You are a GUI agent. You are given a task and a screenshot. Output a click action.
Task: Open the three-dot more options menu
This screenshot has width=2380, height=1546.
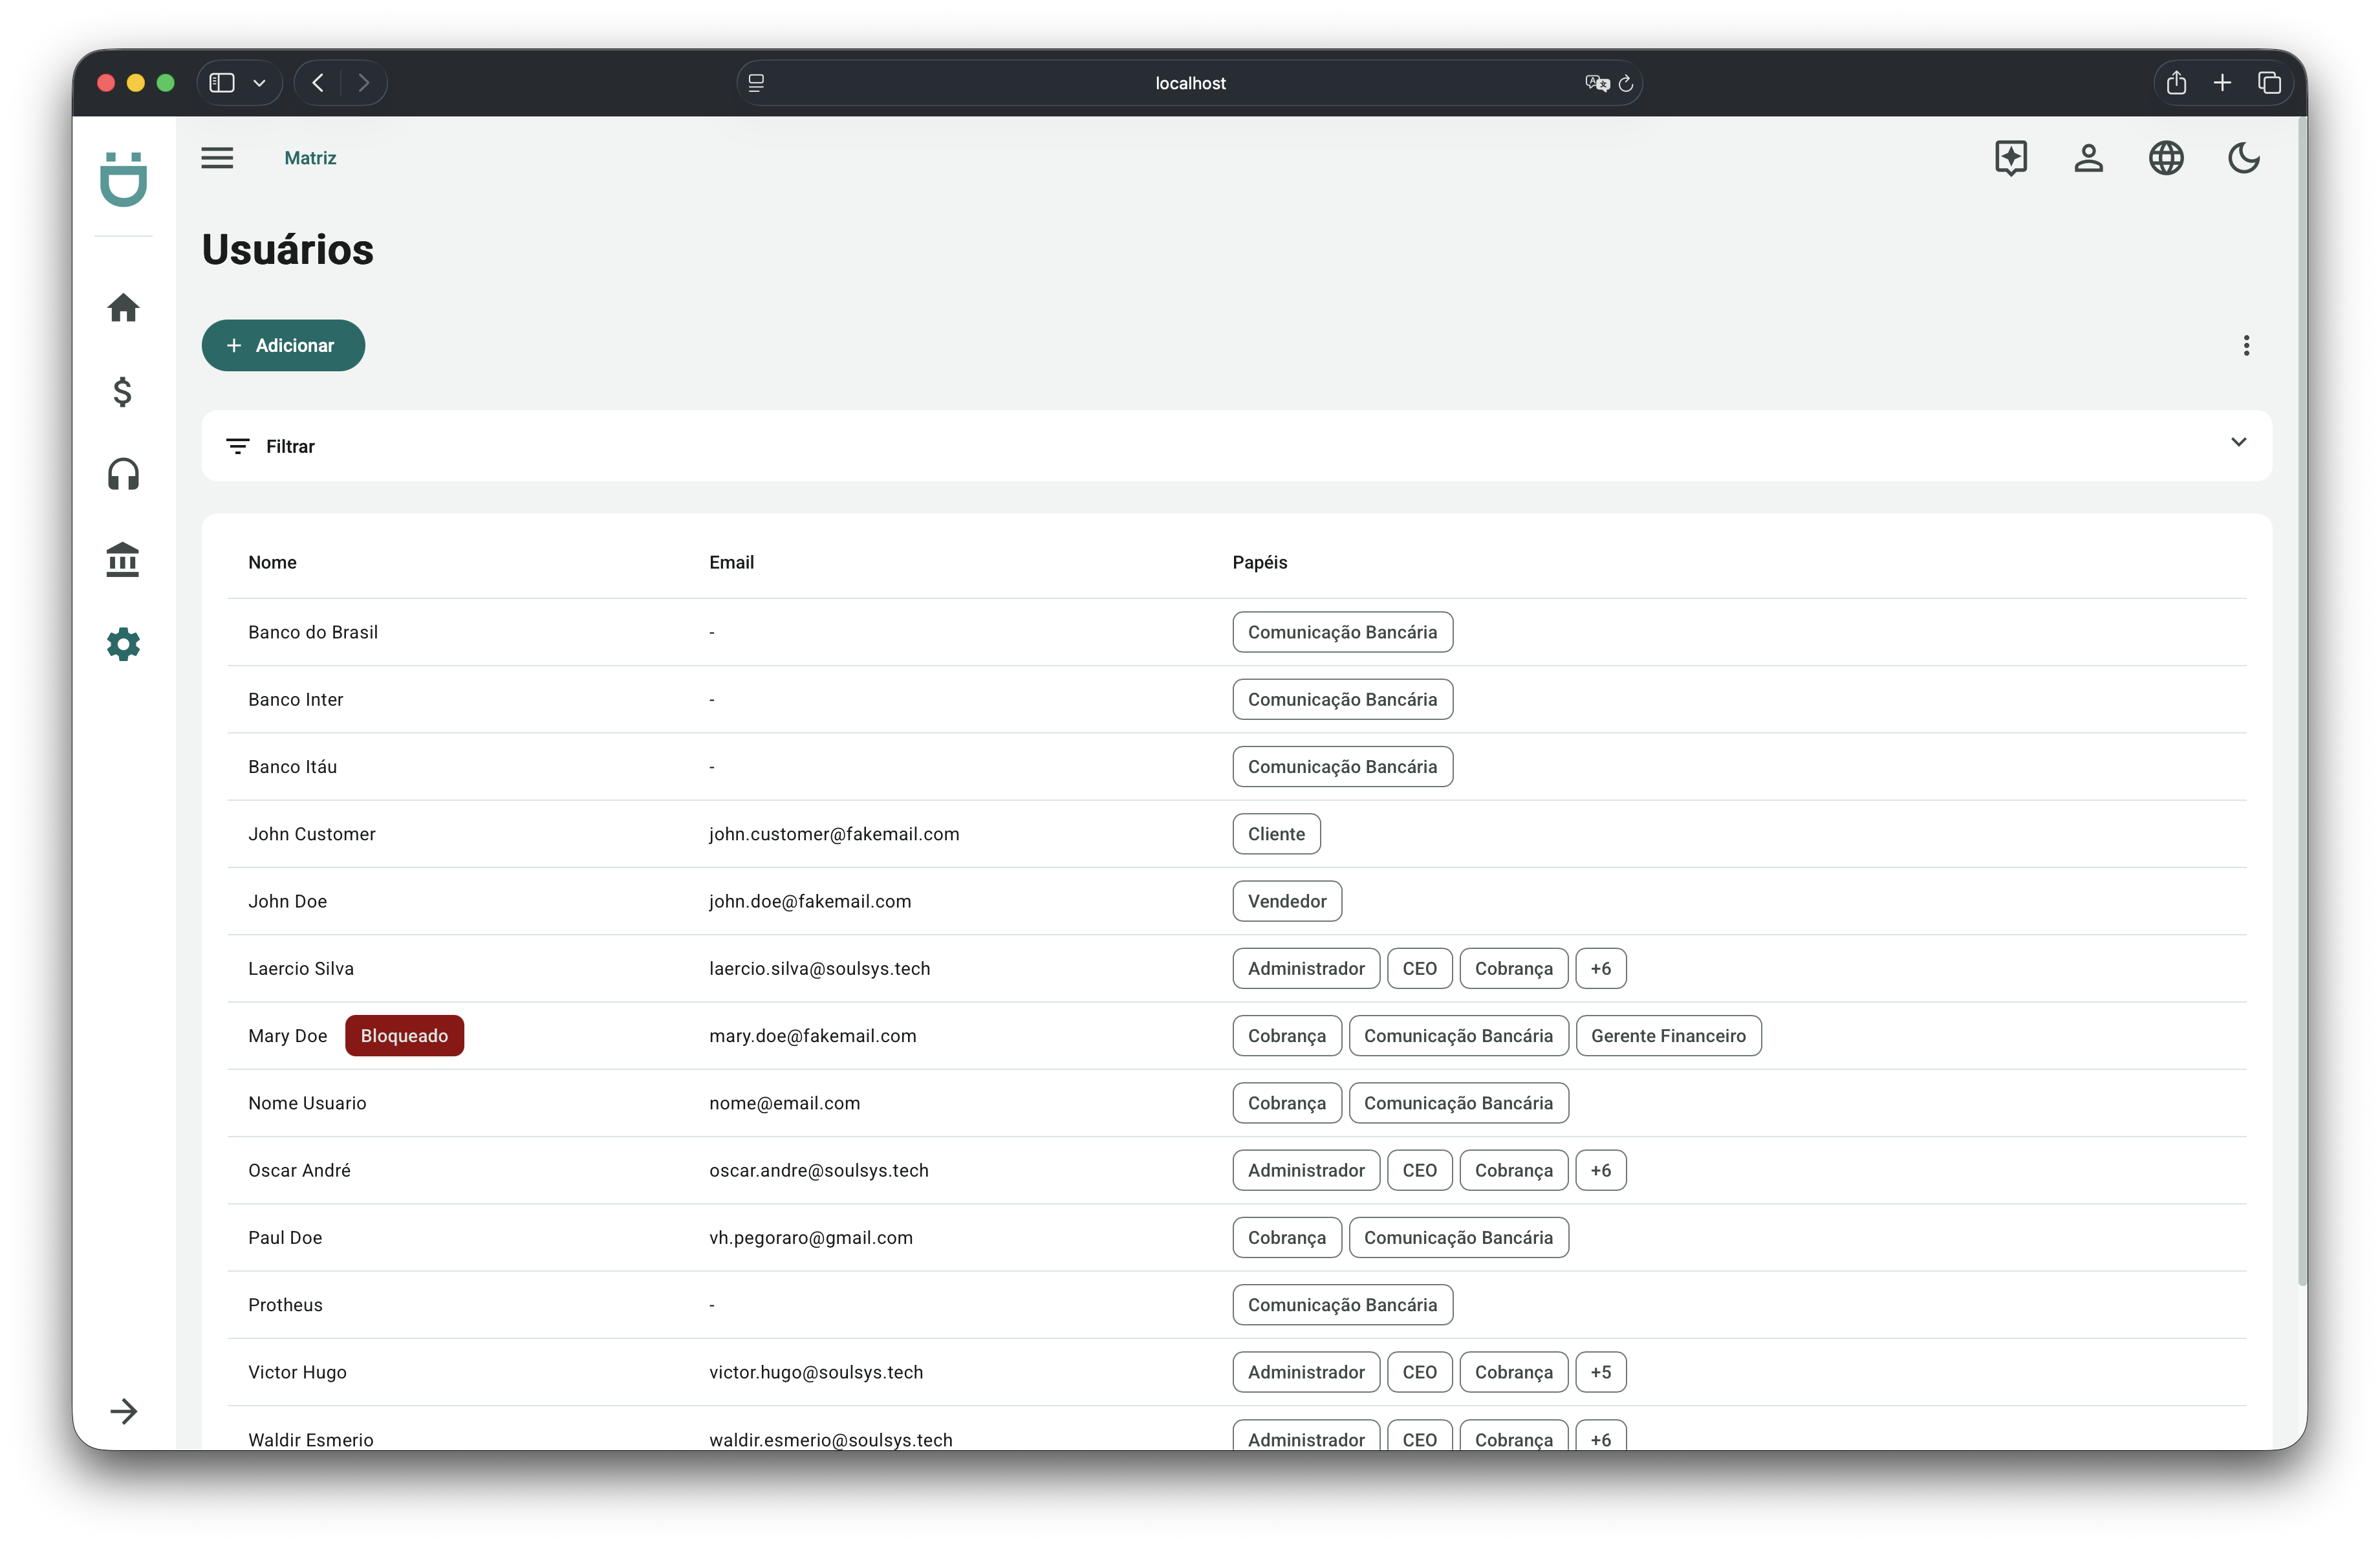2246,346
